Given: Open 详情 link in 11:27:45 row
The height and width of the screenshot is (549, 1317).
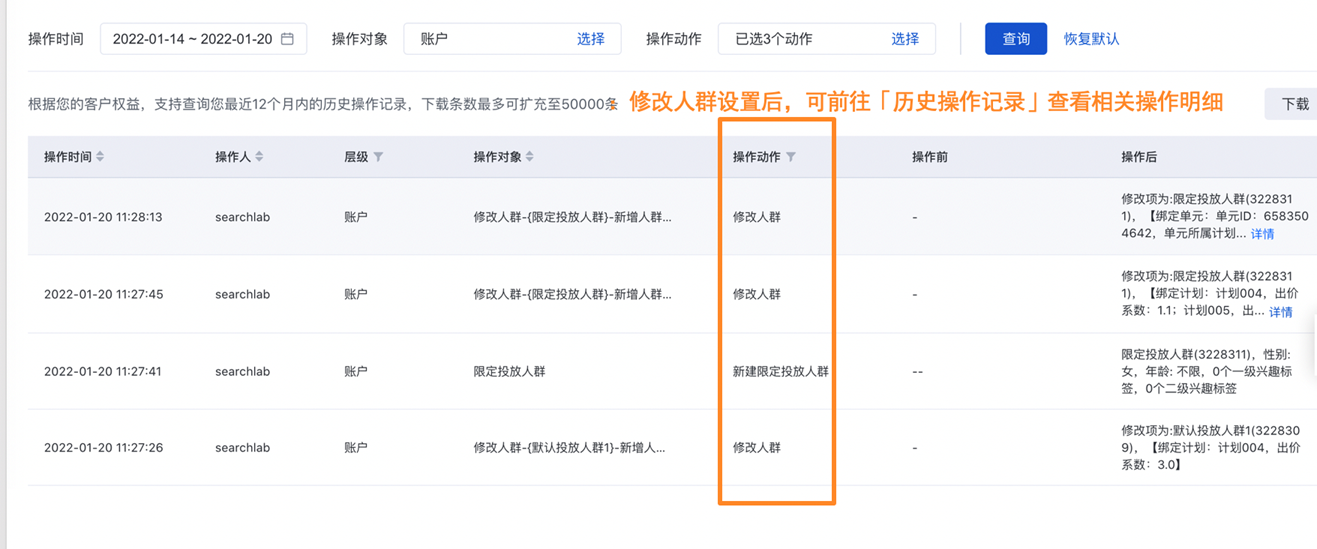Looking at the screenshot, I should [1280, 312].
